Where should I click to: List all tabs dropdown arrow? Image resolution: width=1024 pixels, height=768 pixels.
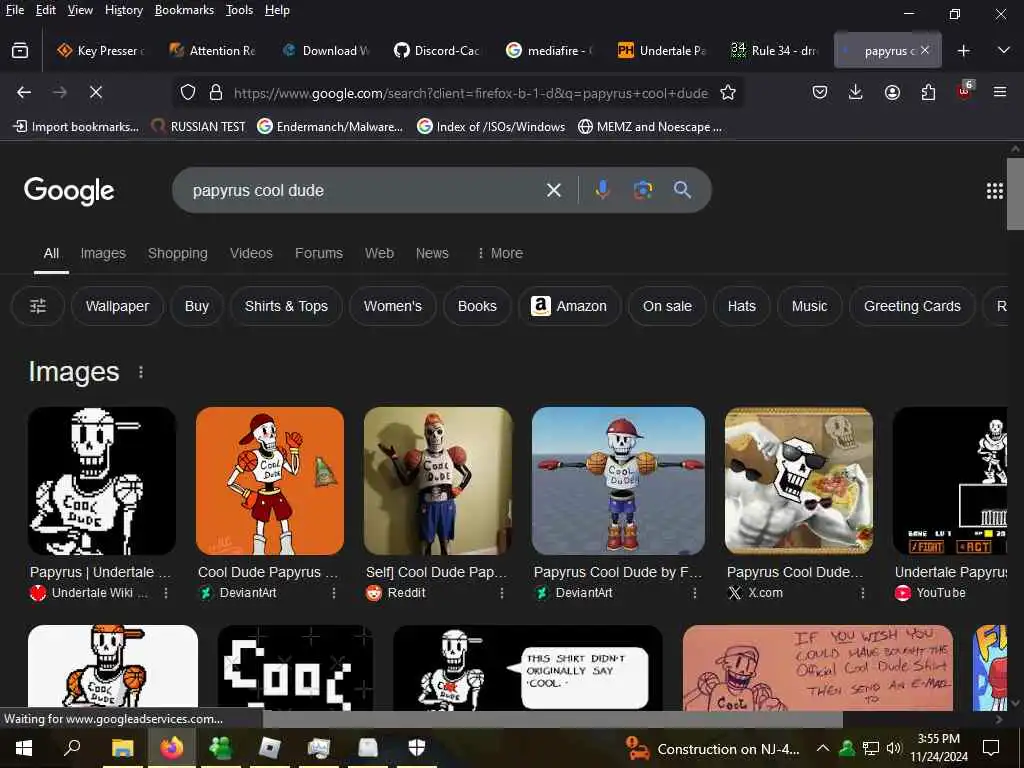pos(1004,50)
